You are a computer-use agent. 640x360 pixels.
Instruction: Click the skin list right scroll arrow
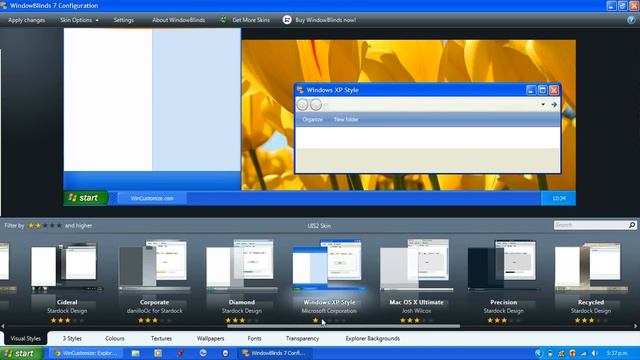pos(636,326)
